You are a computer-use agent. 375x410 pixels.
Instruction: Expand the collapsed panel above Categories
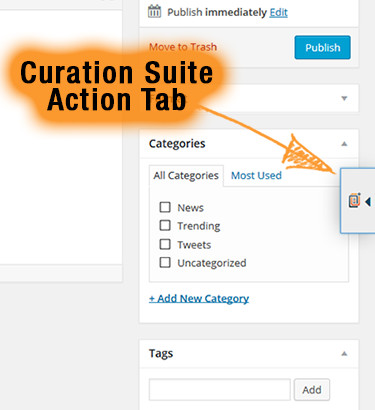point(344,98)
